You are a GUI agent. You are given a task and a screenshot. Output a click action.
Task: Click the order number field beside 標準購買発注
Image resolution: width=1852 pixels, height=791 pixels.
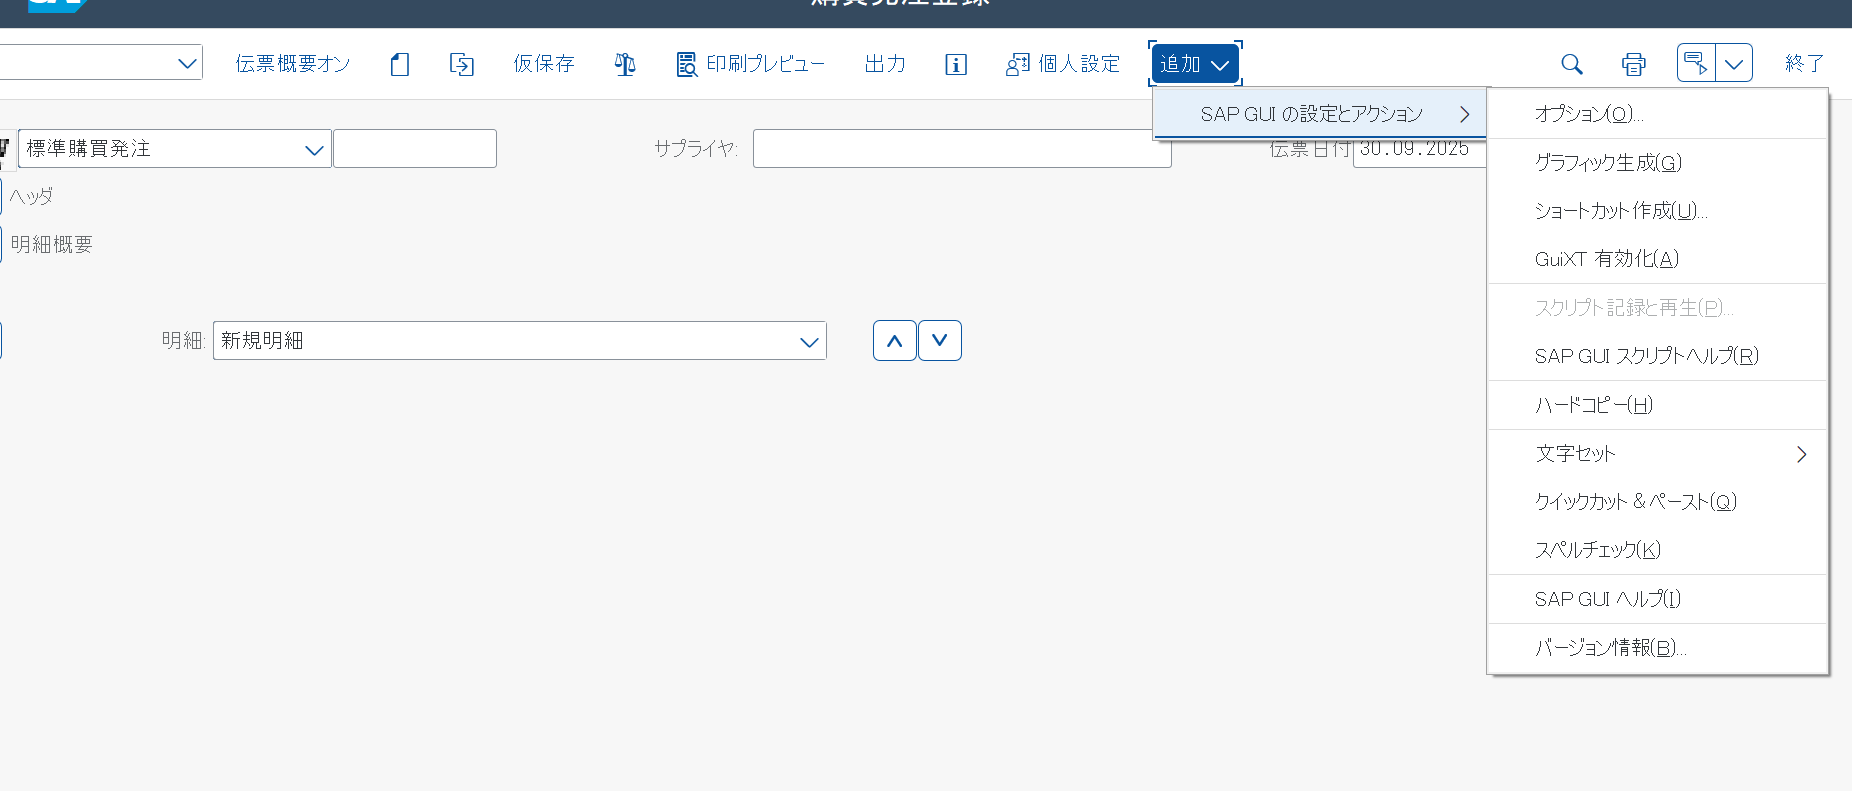[x=415, y=149]
